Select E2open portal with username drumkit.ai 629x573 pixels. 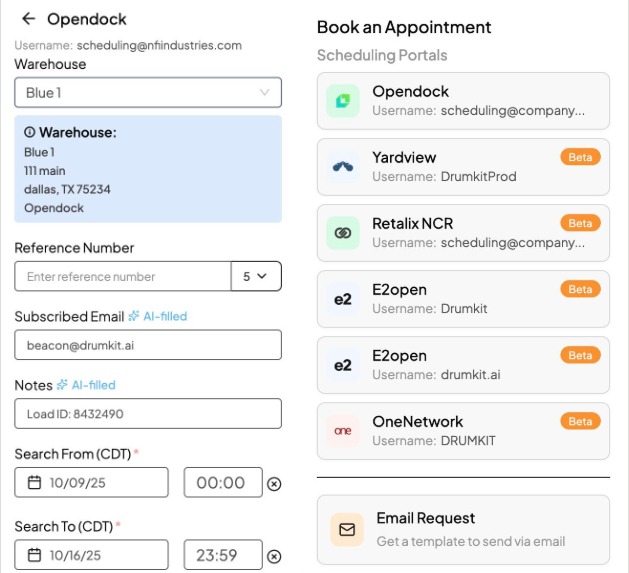(463, 365)
